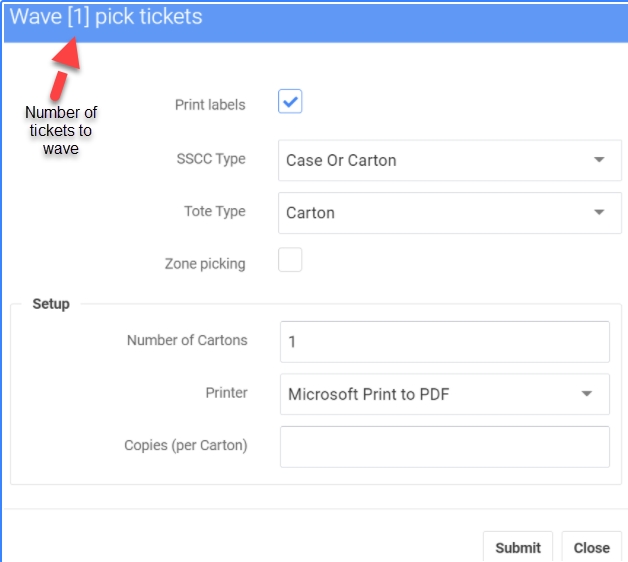Click the Tote Type label

coord(215,211)
